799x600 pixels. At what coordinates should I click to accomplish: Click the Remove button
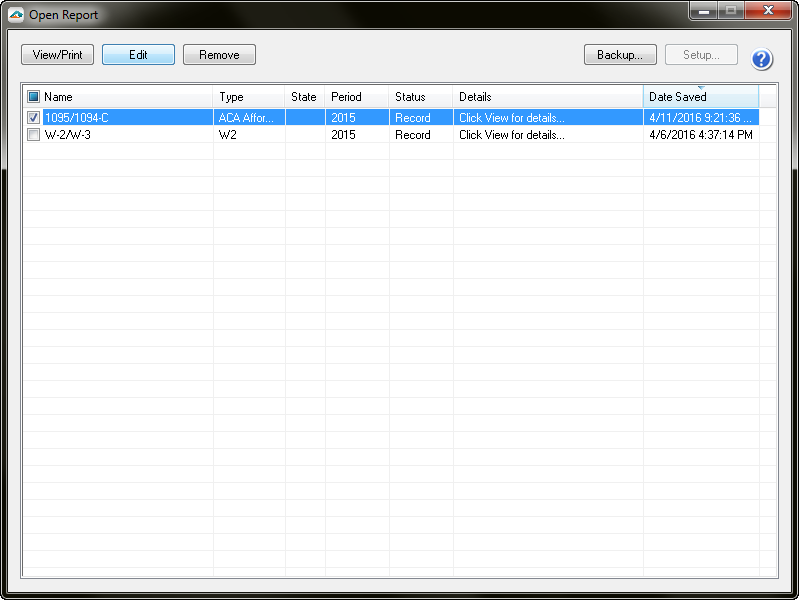pyautogui.click(x=219, y=55)
